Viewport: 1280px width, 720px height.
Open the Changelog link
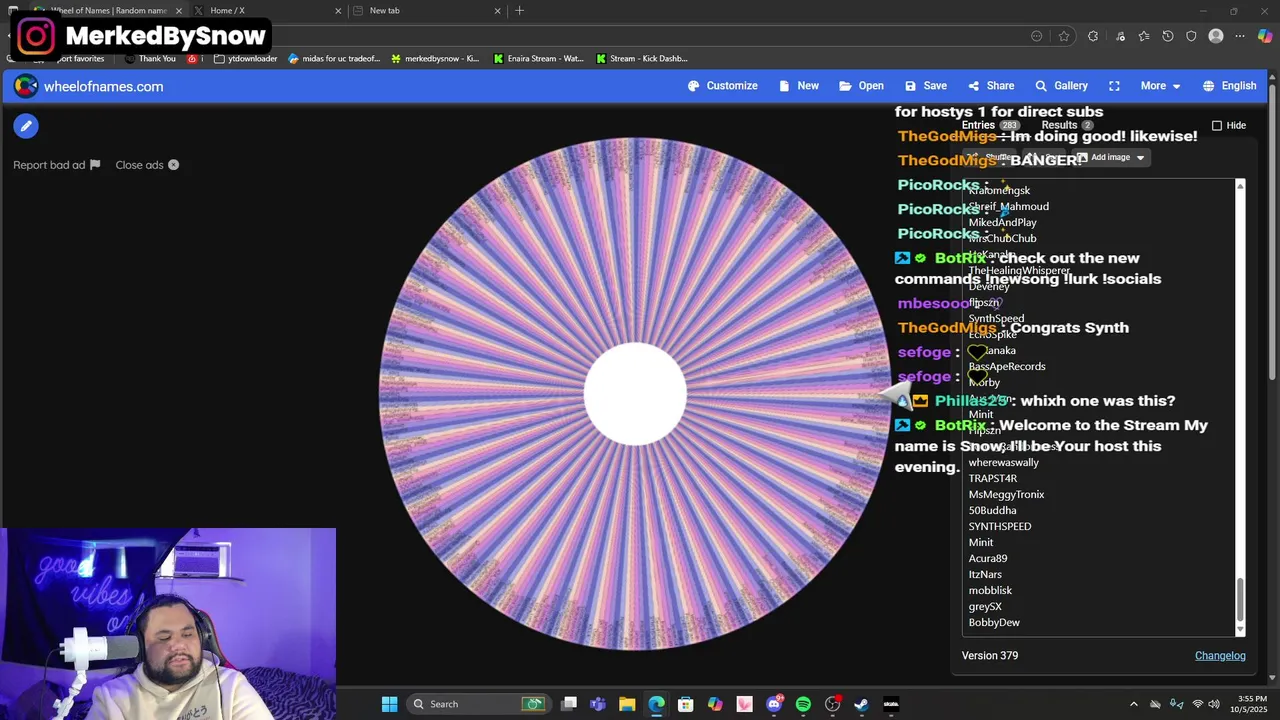tap(1220, 655)
